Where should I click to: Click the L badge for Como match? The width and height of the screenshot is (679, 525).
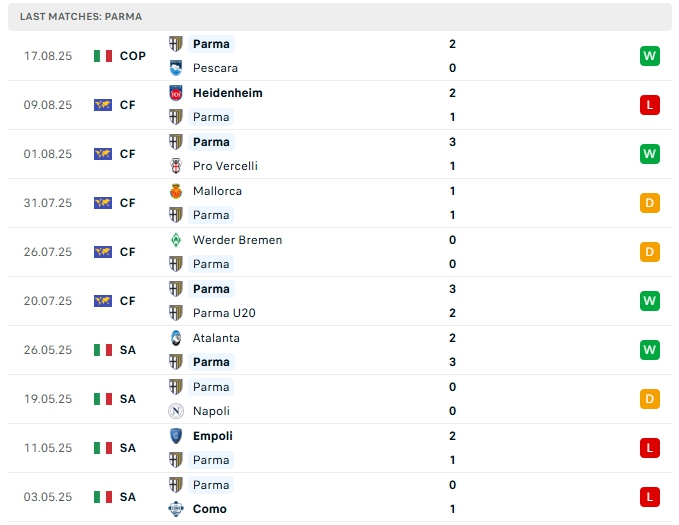tap(650, 497)
